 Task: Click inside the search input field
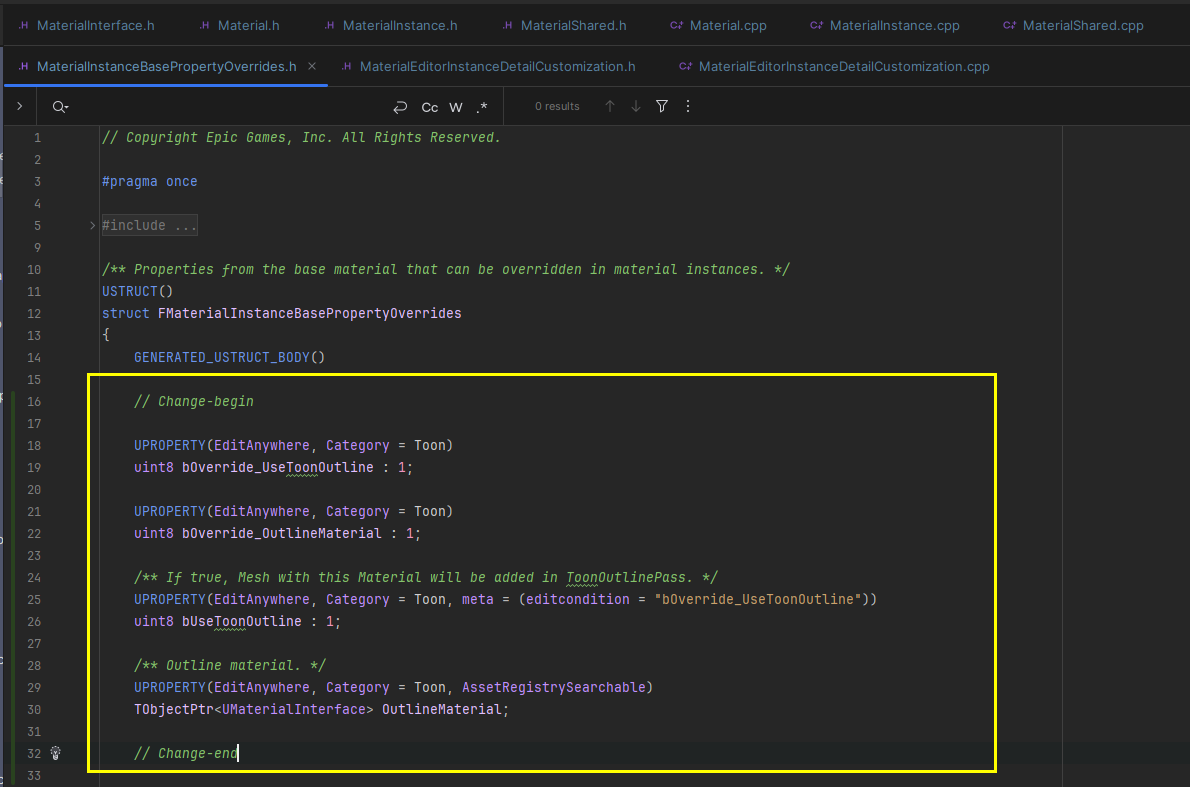coord(200,106)
